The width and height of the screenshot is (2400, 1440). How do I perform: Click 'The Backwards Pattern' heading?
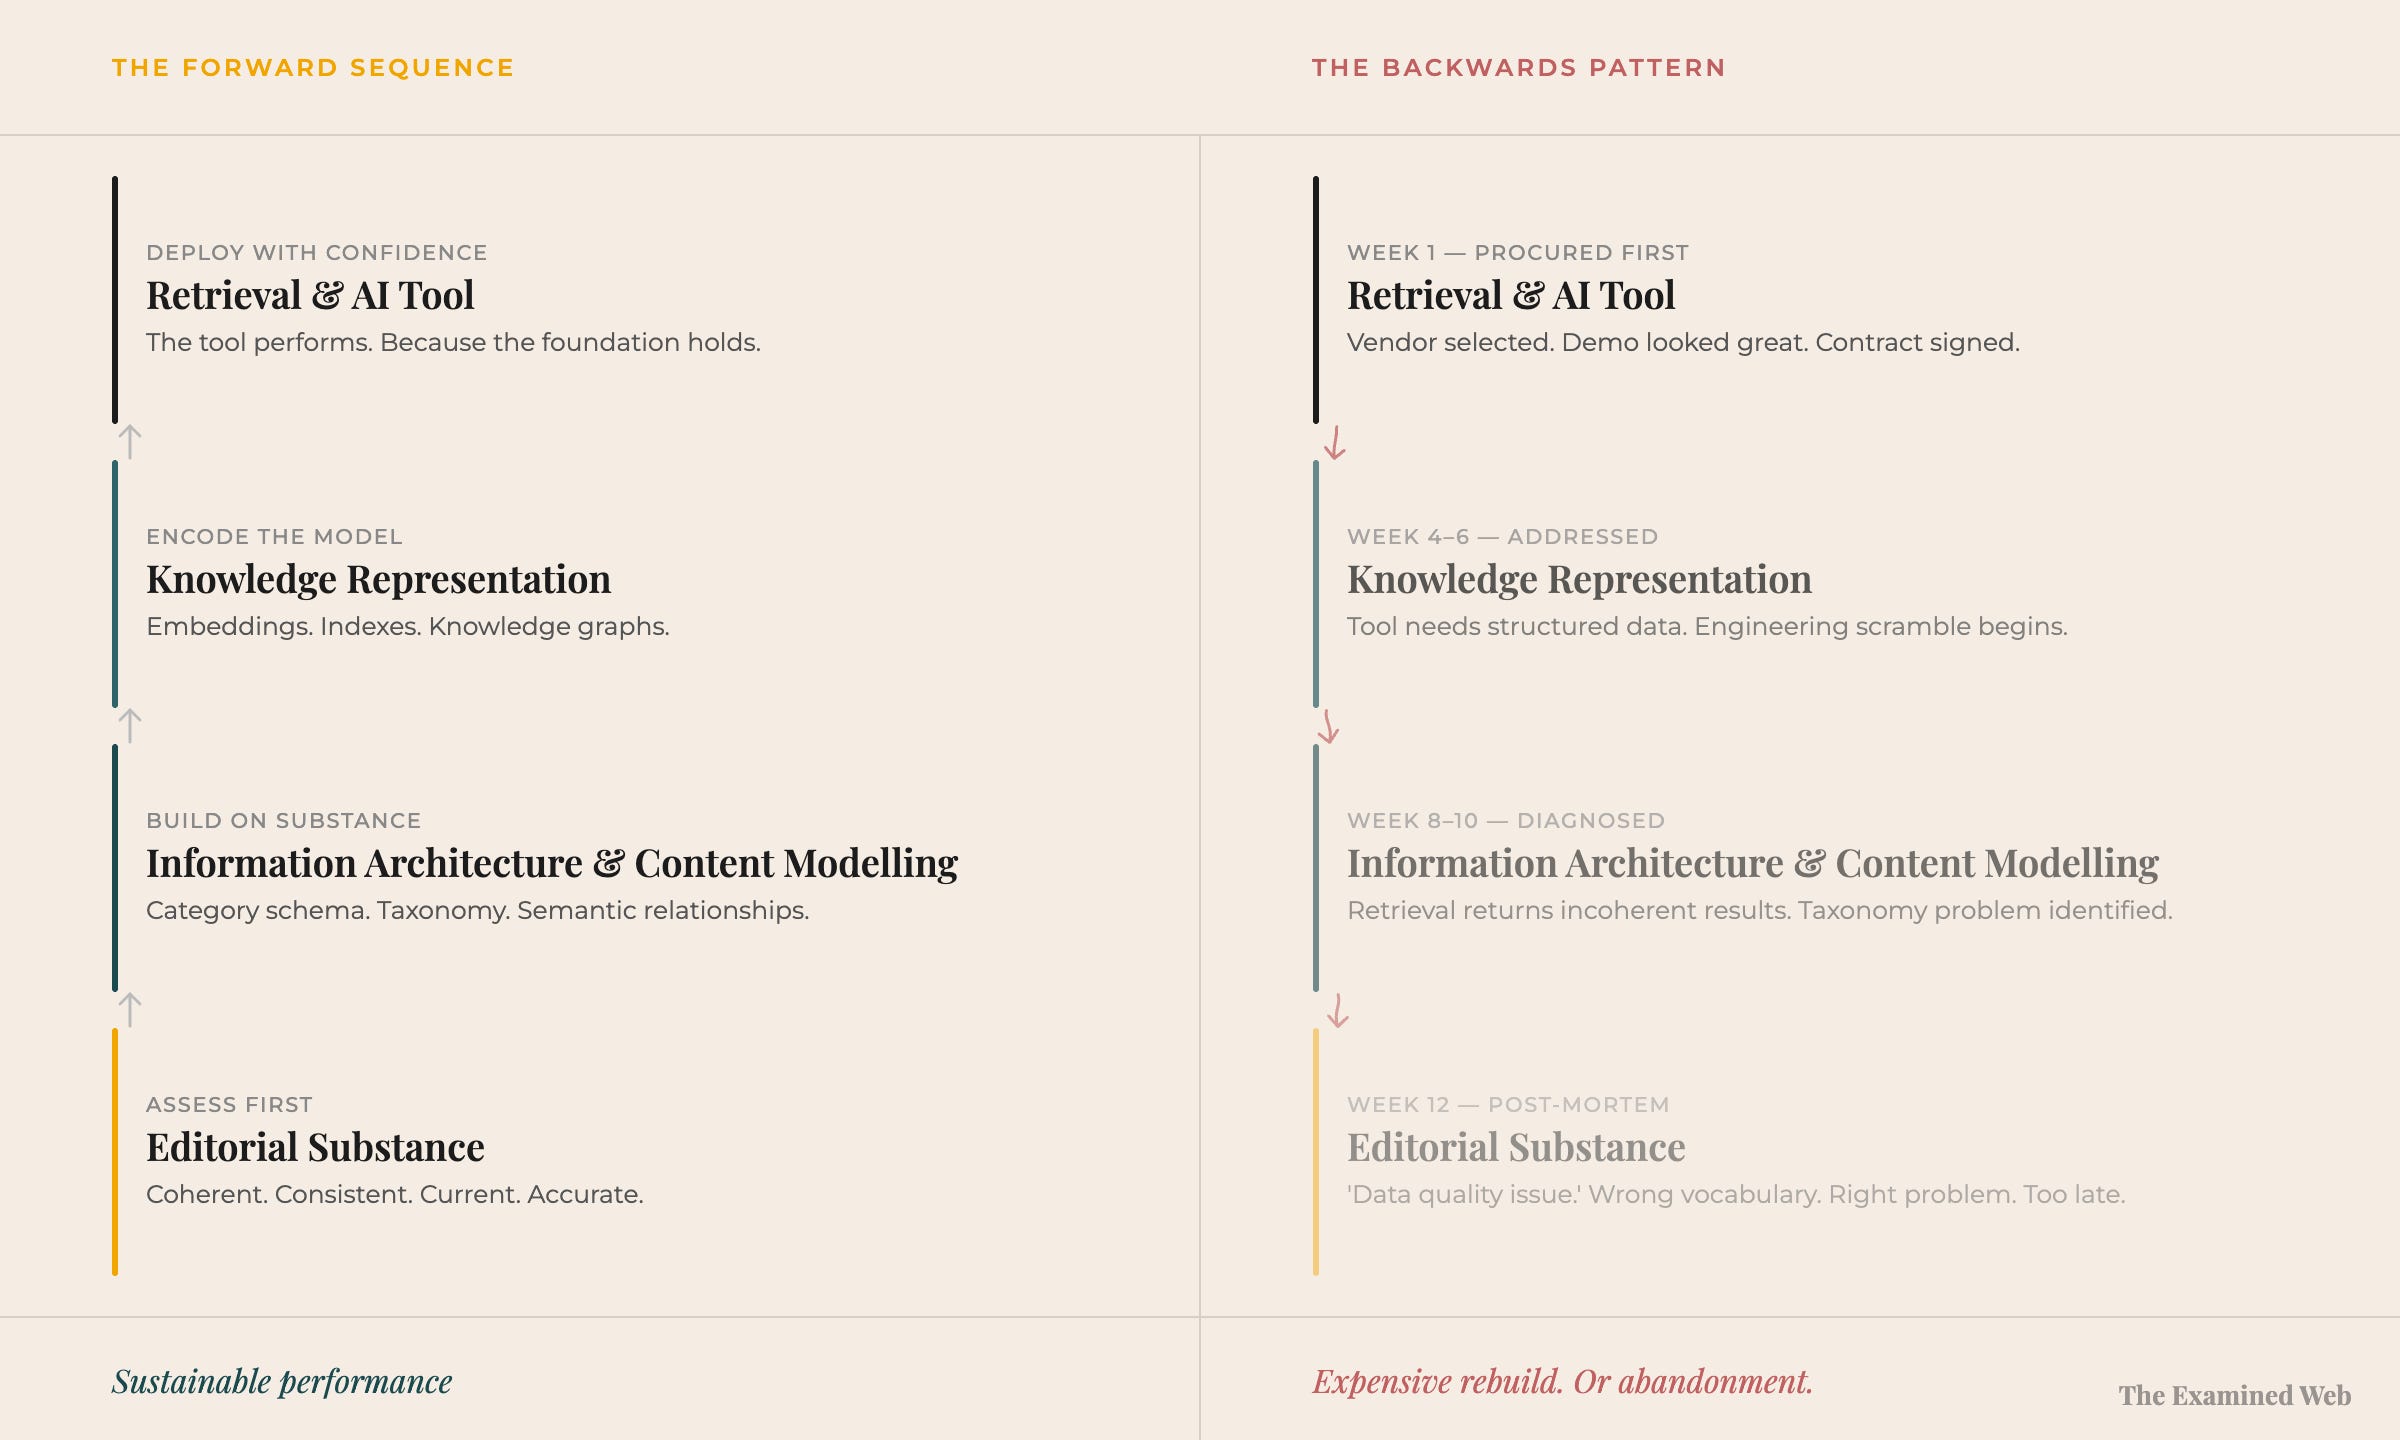1518,68
